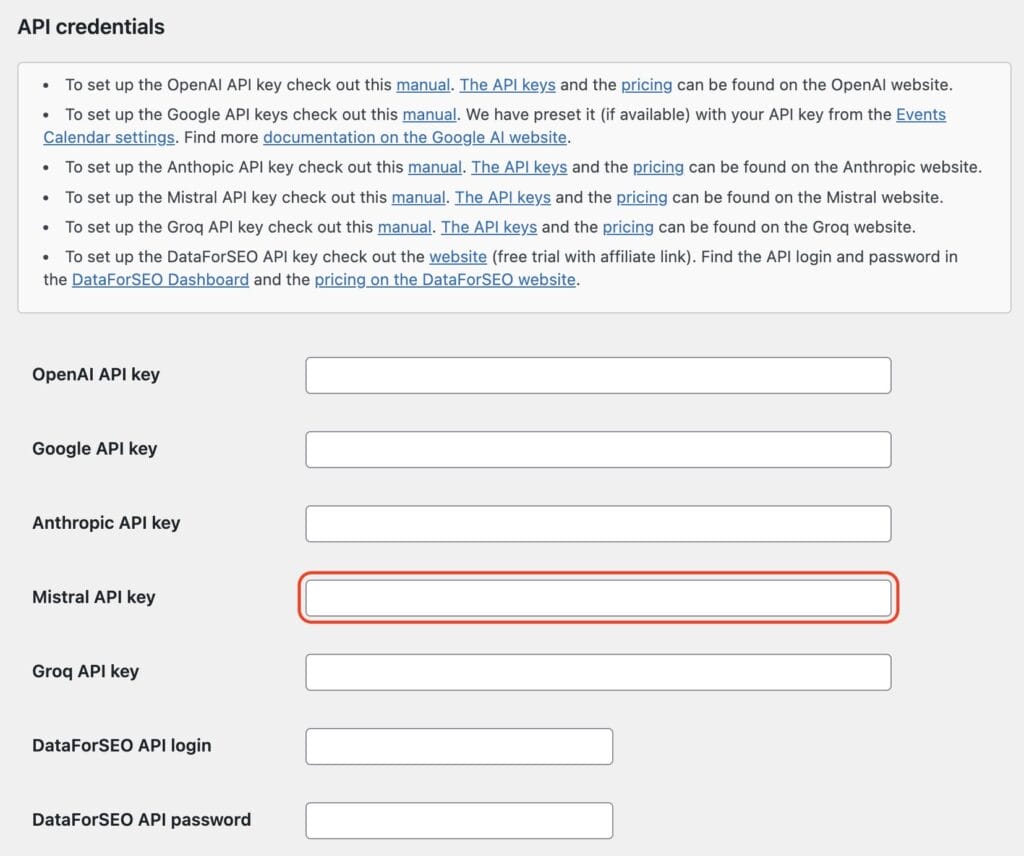Screen dimensions: 1024x856
Task: Open the DataForSEO website link
Action: click(x=458, y=257)
